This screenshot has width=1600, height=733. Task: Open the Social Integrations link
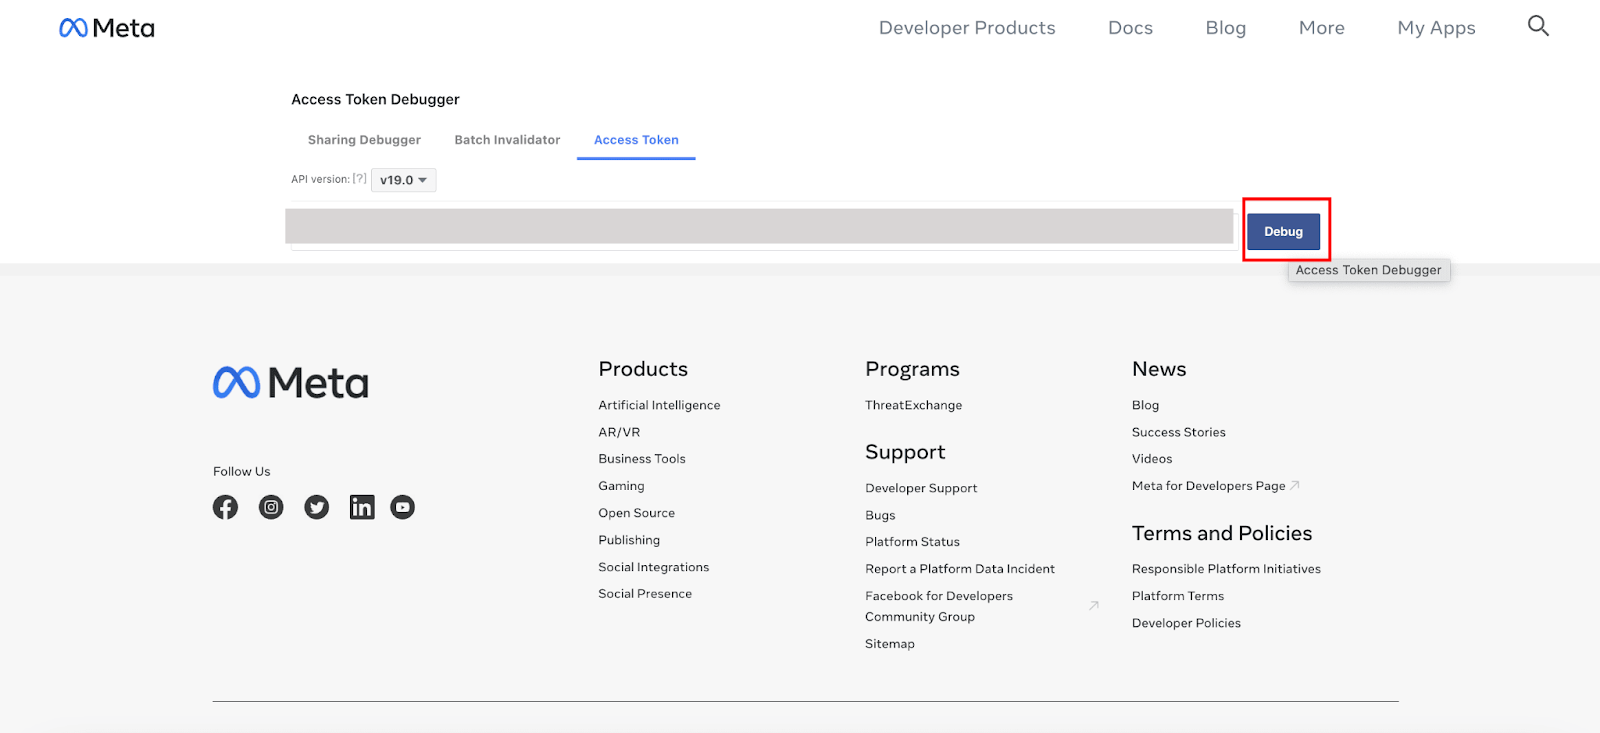(653, 567)
